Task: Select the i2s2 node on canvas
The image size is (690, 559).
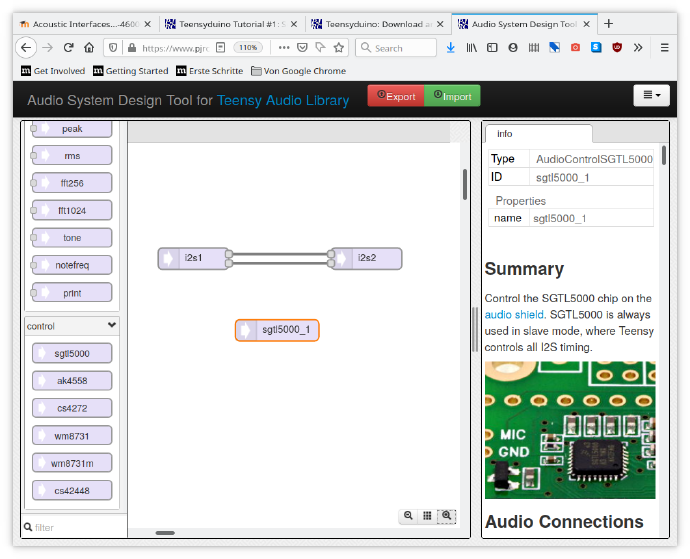Action: click(366, 258)
